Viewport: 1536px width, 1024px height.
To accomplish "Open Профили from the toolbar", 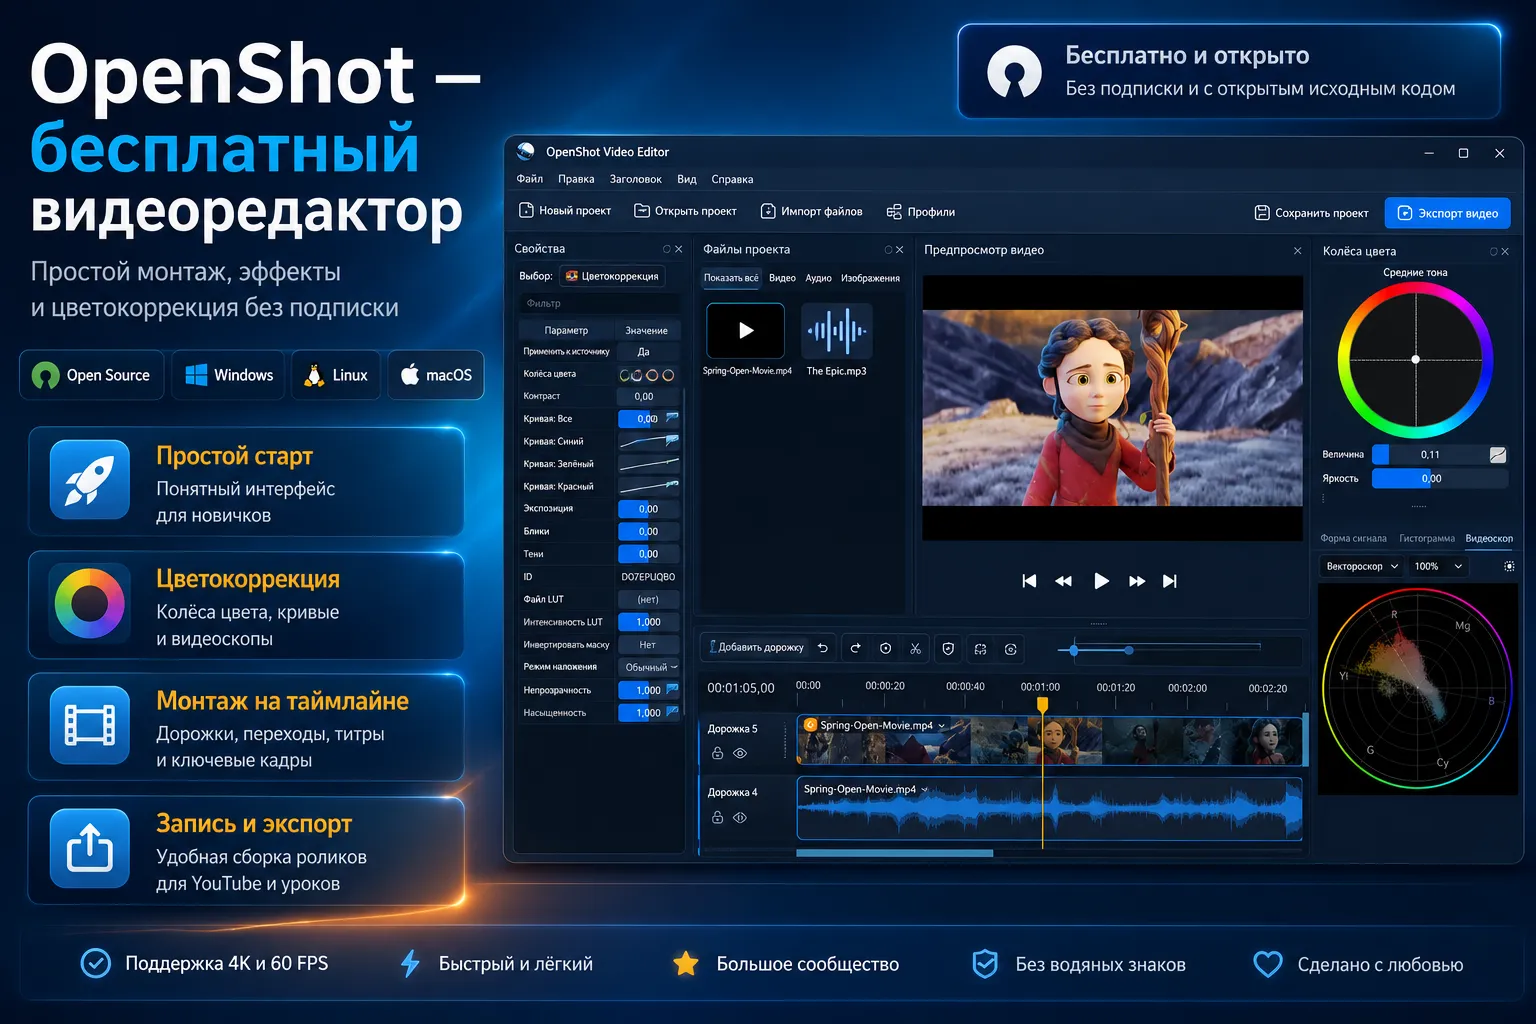I will 920,212.
